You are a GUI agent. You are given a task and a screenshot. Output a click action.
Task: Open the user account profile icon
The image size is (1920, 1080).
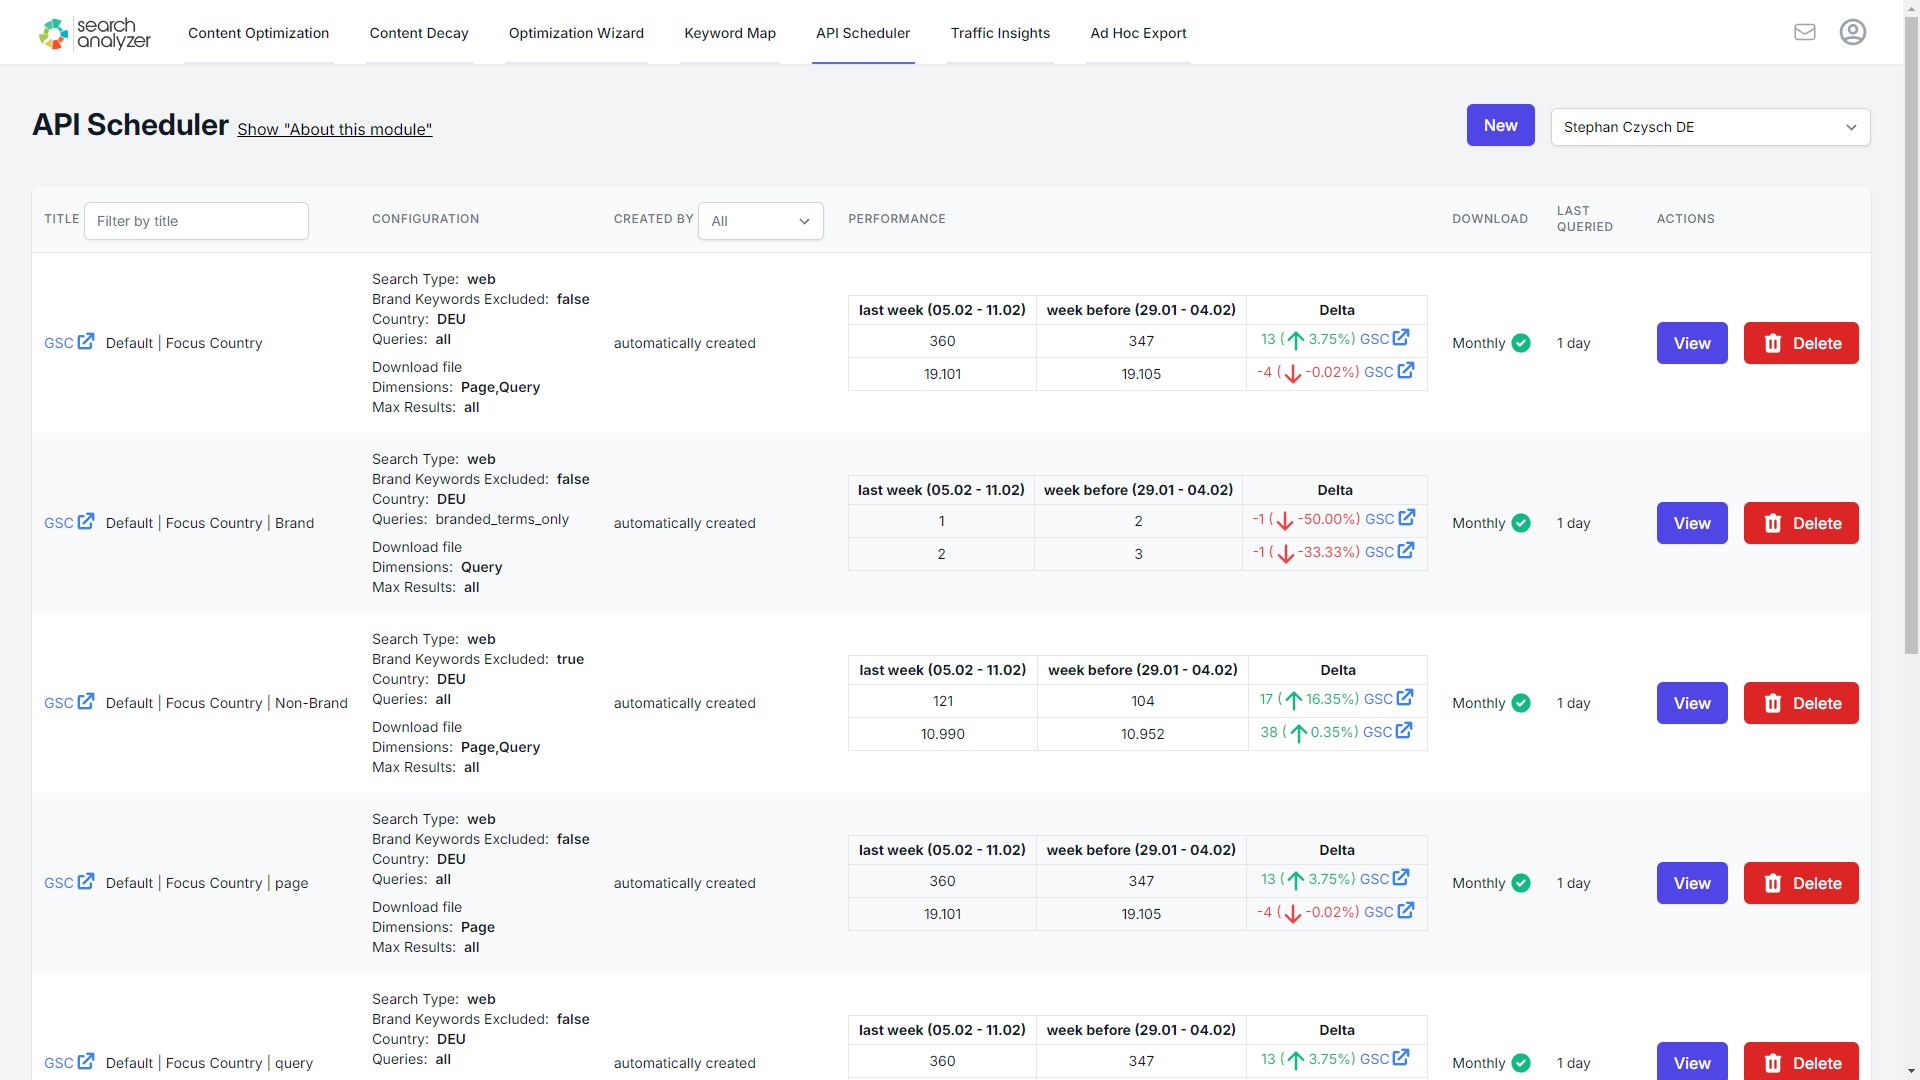(x=1852, y=31)
